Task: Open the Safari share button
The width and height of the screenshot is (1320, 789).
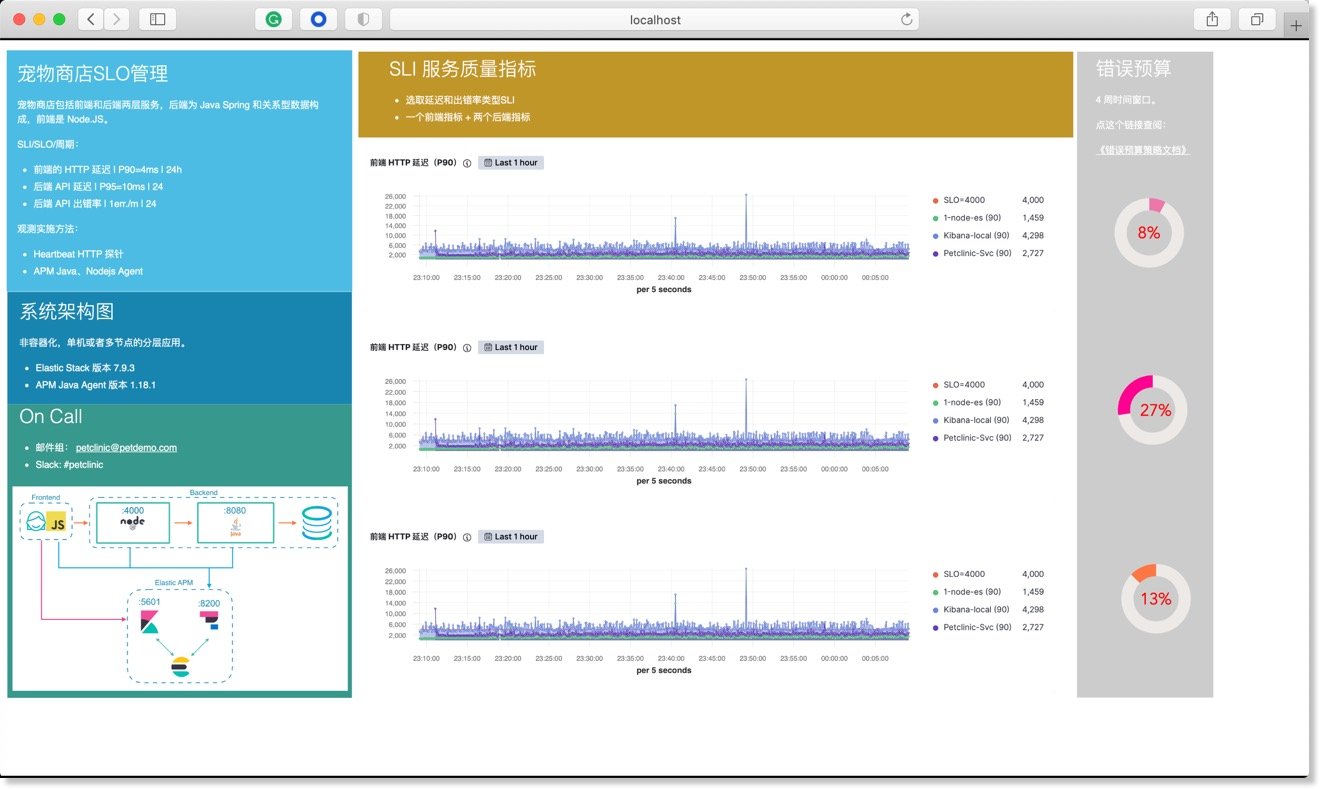Action: [x=1212, y=19]
